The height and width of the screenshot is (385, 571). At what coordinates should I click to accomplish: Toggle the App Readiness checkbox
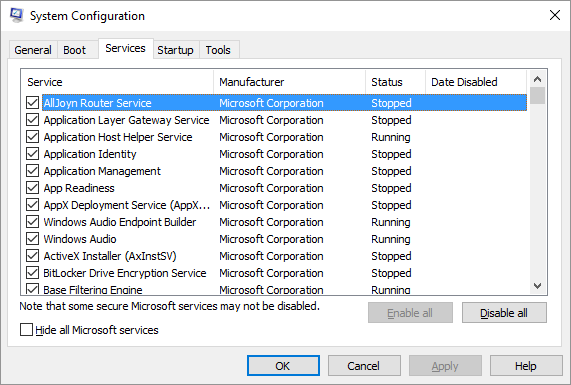[x=32, y=188]
